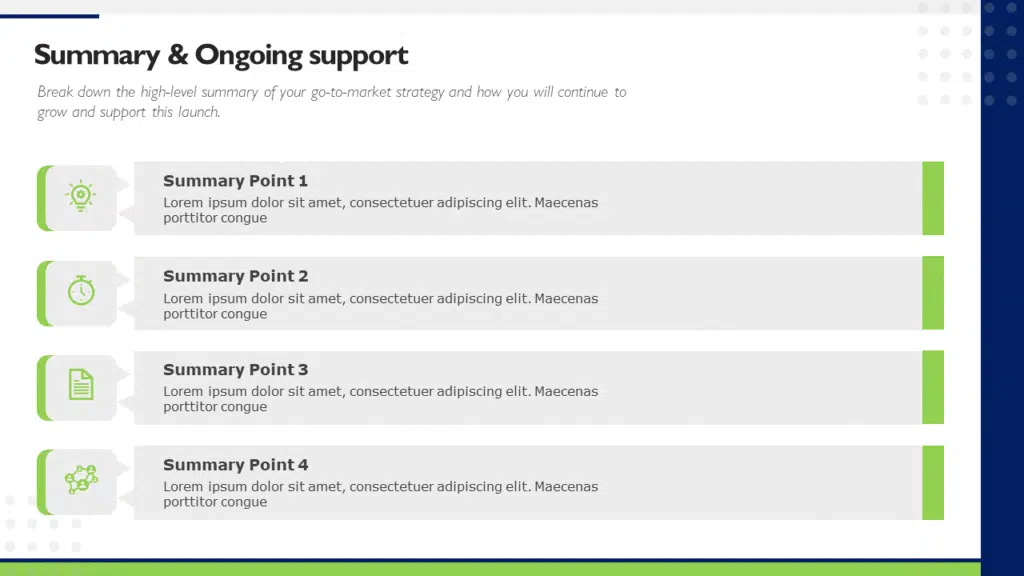The image size is (1024, 576).
Task: Click the Lorem ipsum paragraph under Summary Point 3
Action: pos(380,399)
